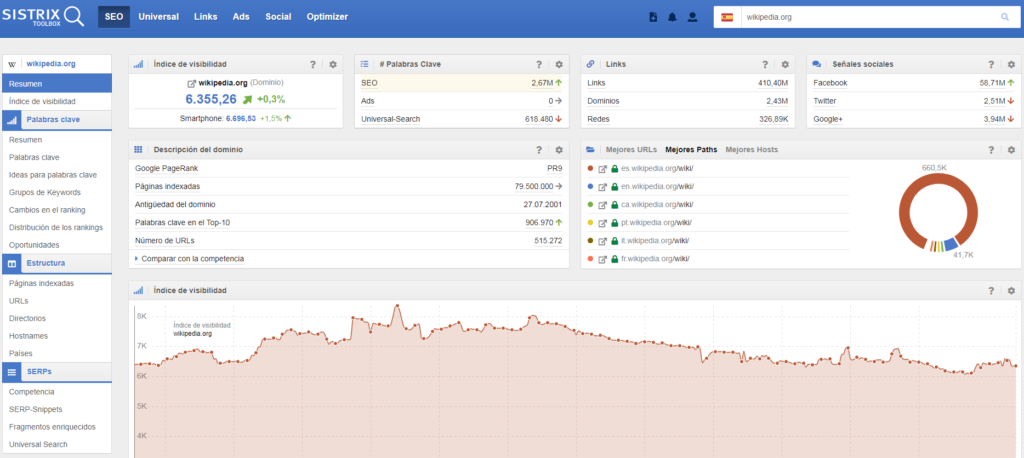Select the Mejores Paths tab

(691, 150)
